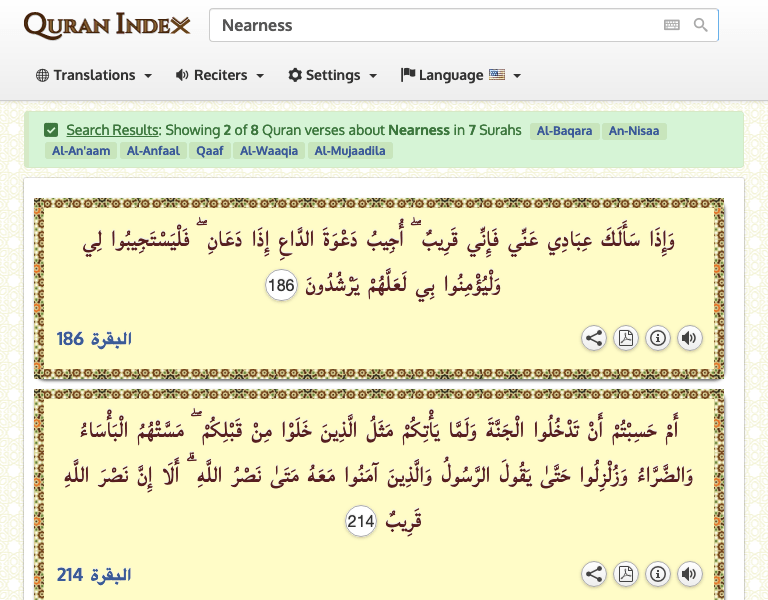Viewport: 768px width, 600px height.
Task: Open the Language selection menu
Action: tap(461, 75)
